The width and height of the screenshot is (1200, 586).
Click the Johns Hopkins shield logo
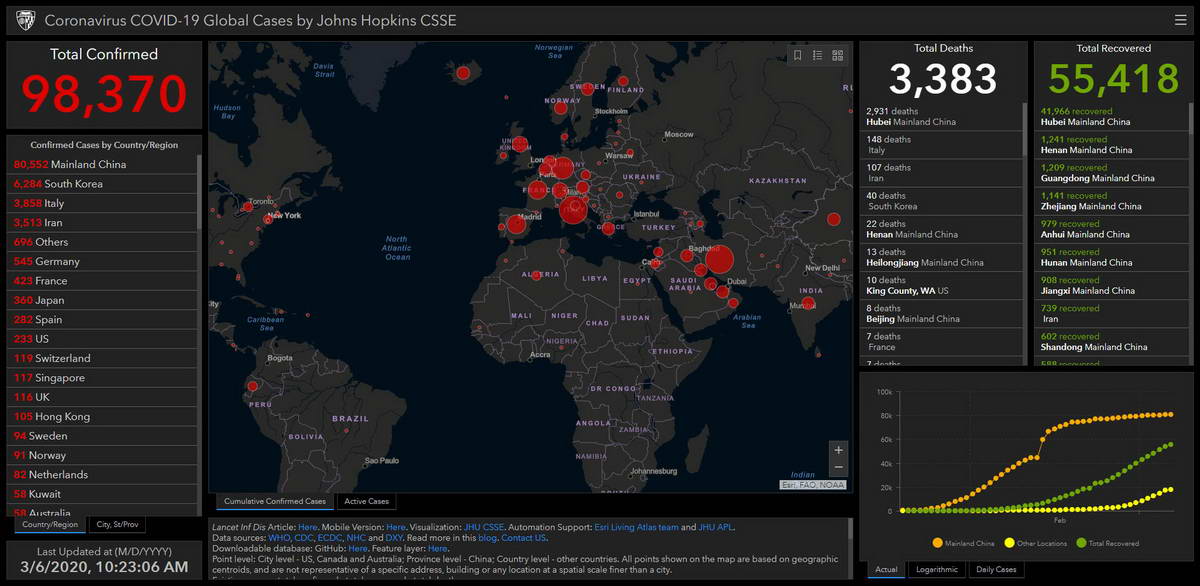25,20
